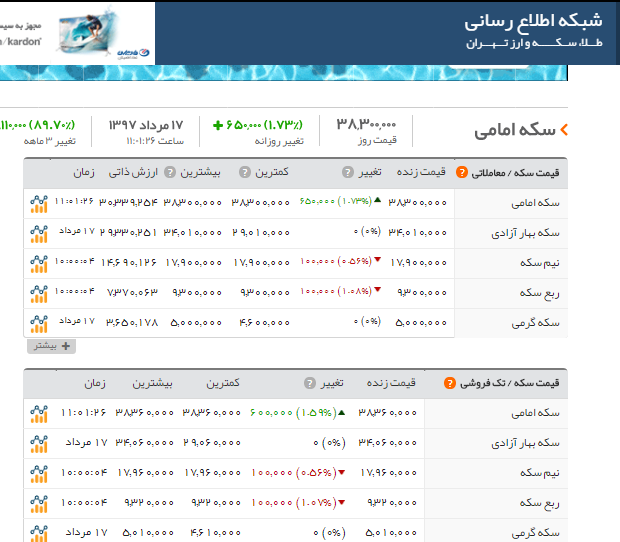Click سکه امامی ارزش ذاتی value ۳۰,۳۳۹,۲۵۴
The width and height of the screenshot is (620, 542).
coord(129,202)
